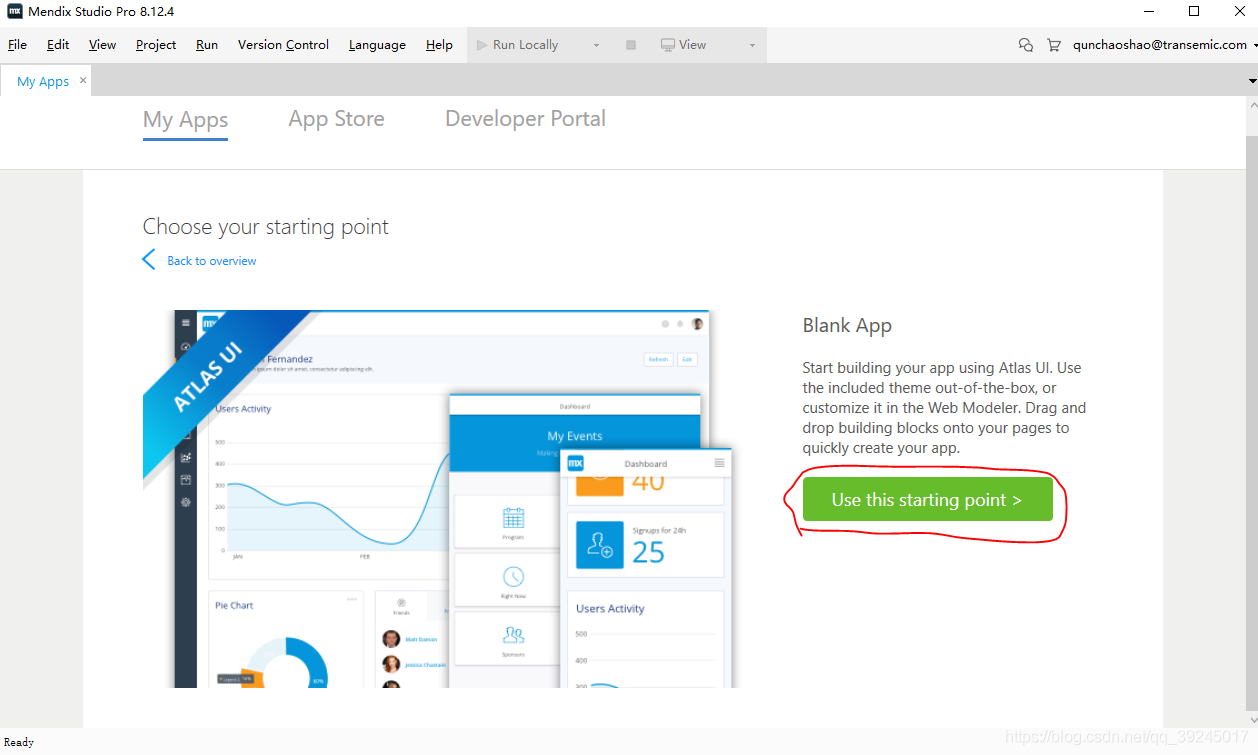Click the View monitor icon
The width and height of the screenshot is (1258, 755).
(668, 45)
